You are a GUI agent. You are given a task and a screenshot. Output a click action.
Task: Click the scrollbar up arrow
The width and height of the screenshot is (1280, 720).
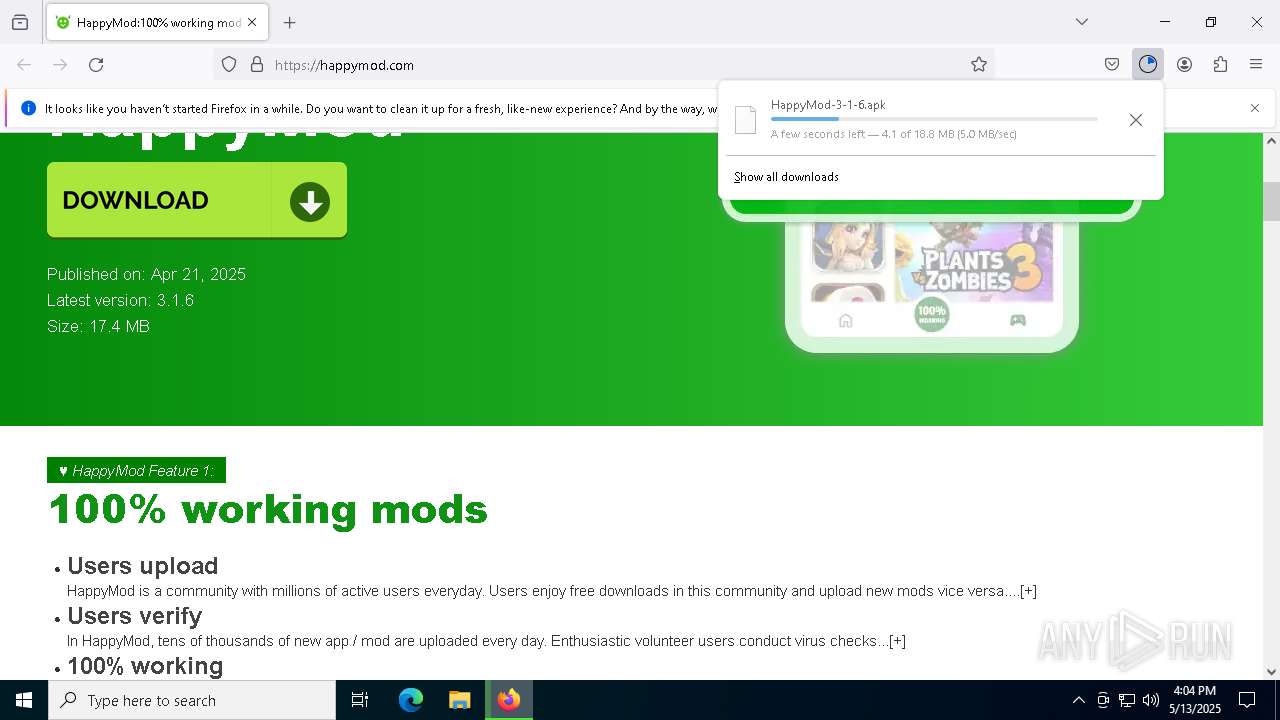(1271, 141)
